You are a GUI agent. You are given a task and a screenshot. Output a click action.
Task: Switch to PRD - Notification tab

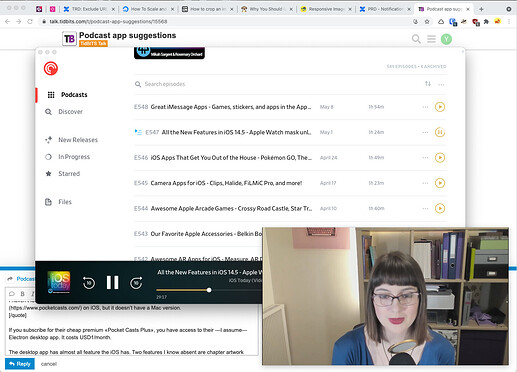[385, 9]
